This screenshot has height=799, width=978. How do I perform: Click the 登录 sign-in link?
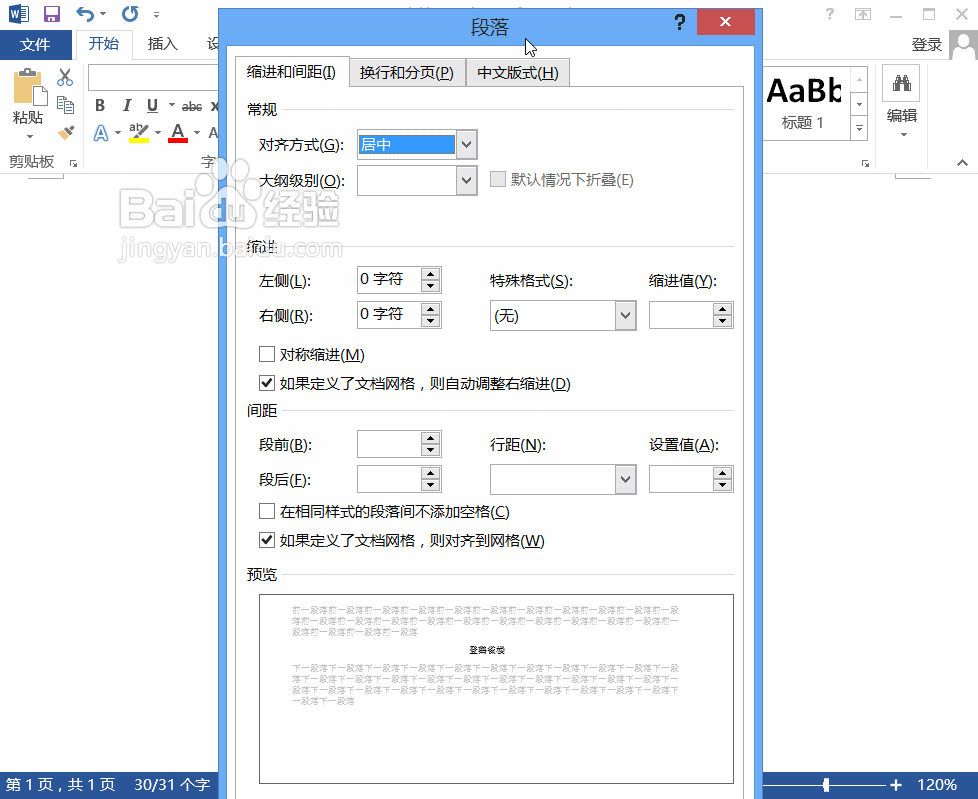[926, 44]
